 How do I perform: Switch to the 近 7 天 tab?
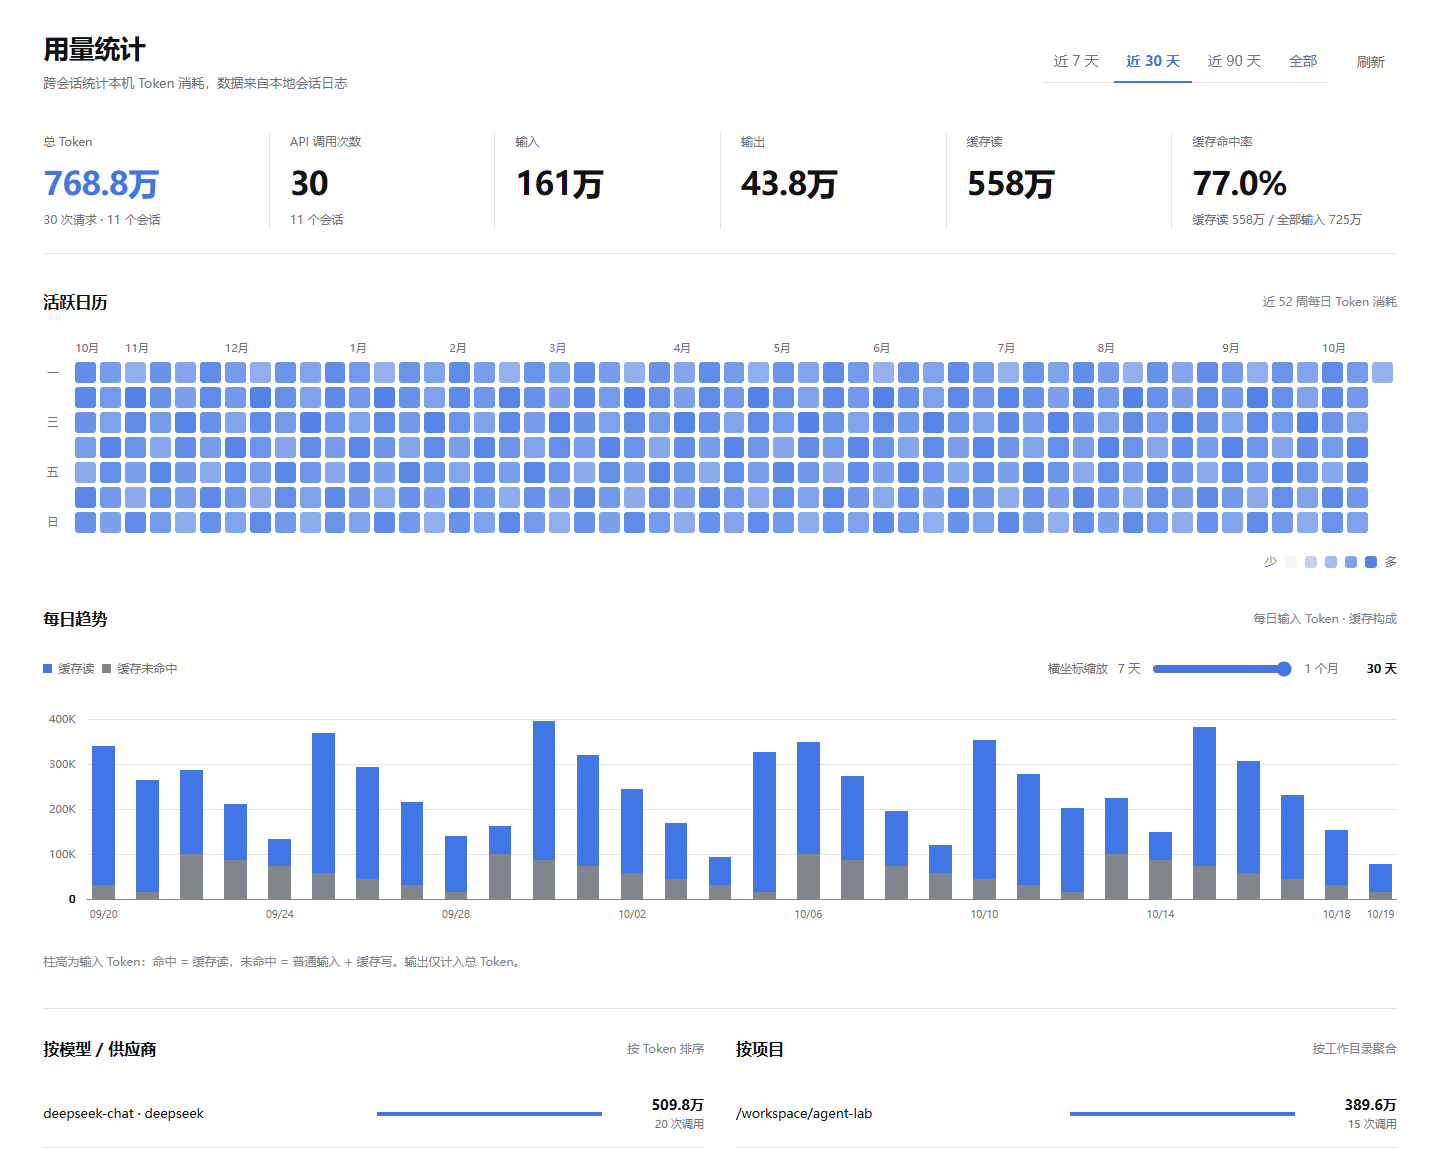coord(1076,62)
